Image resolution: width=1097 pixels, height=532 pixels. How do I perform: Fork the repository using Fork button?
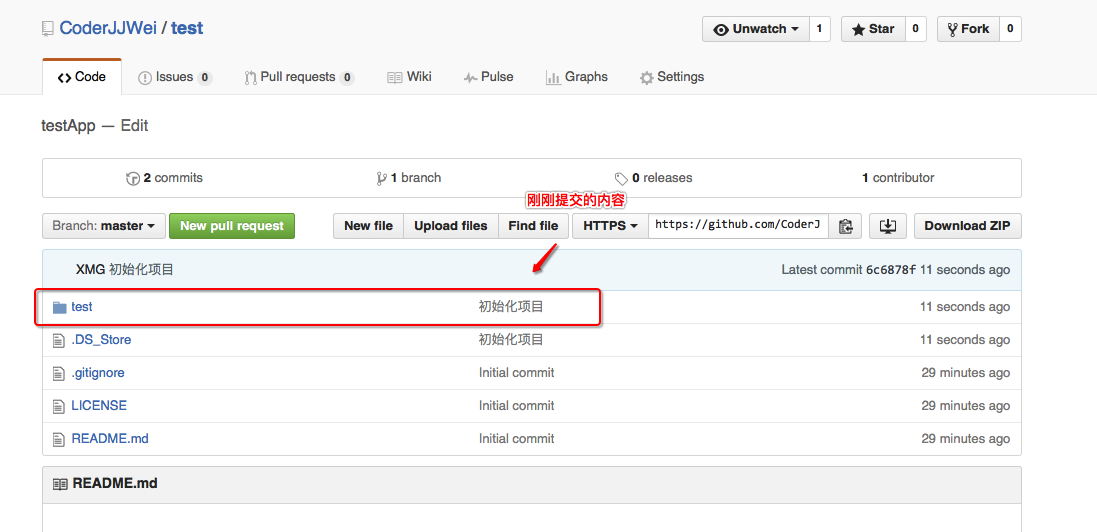[968, 29]
